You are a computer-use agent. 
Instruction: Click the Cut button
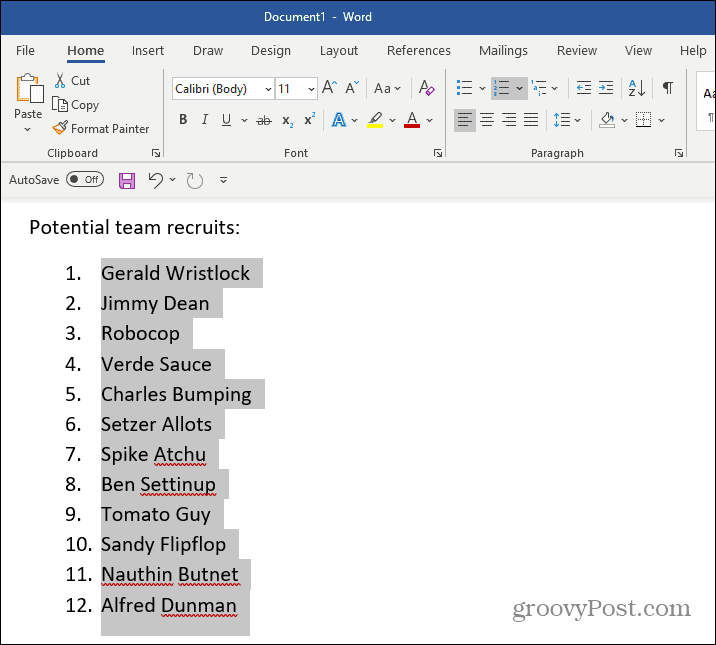pos(72,81)
